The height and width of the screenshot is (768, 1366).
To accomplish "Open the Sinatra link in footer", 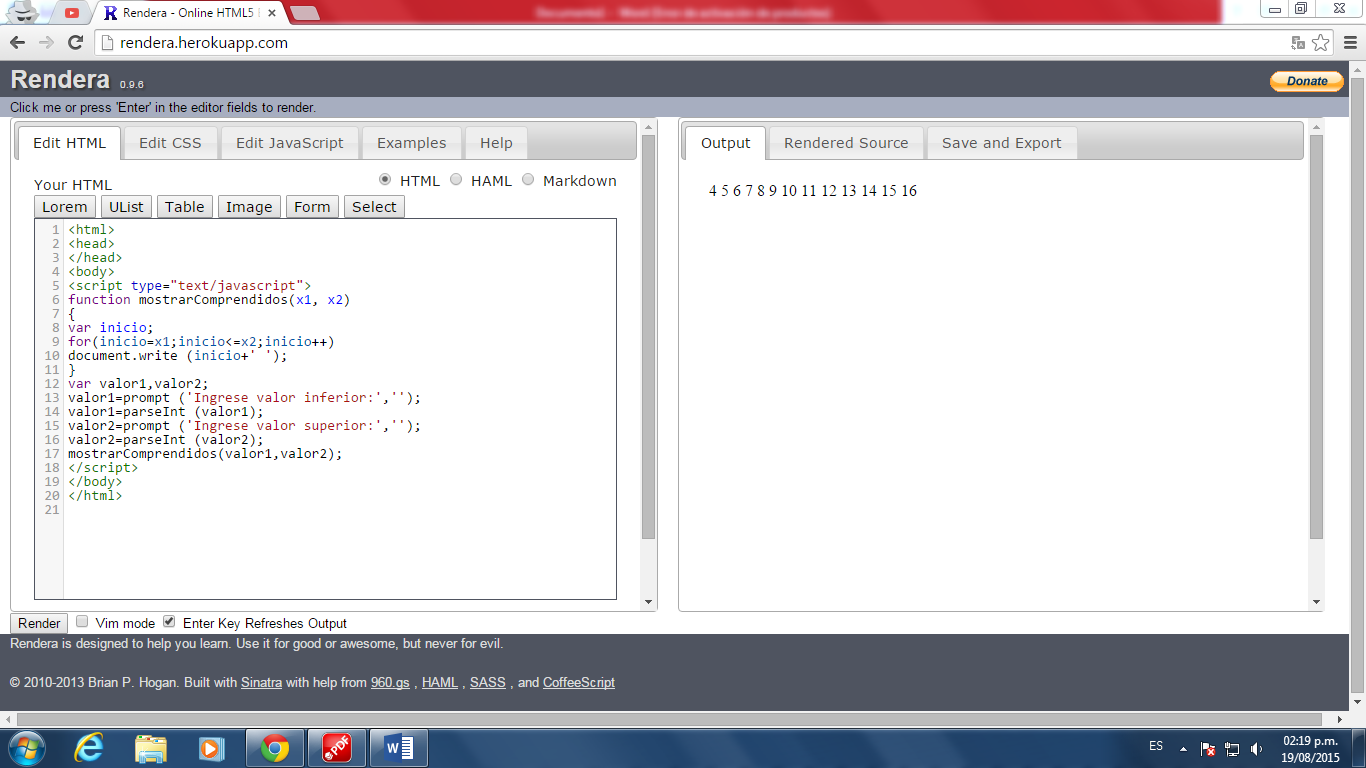I will tap(261, 683).
